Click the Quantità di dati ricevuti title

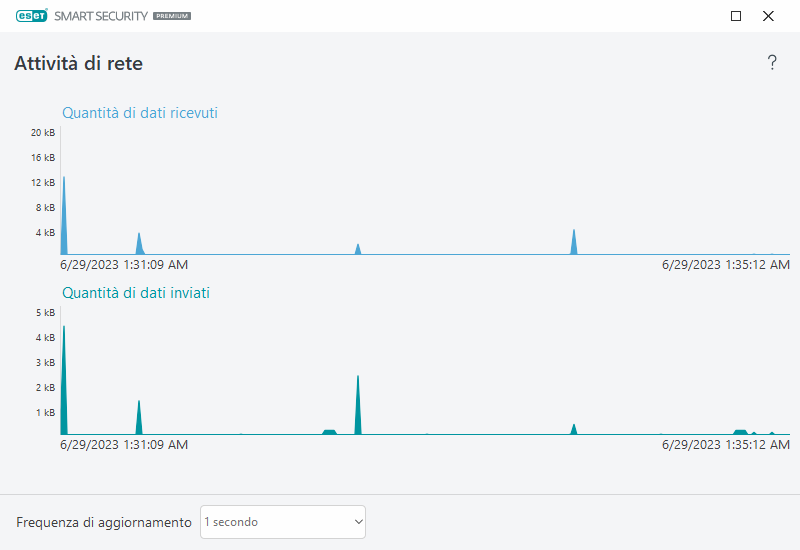pos(140,113)
